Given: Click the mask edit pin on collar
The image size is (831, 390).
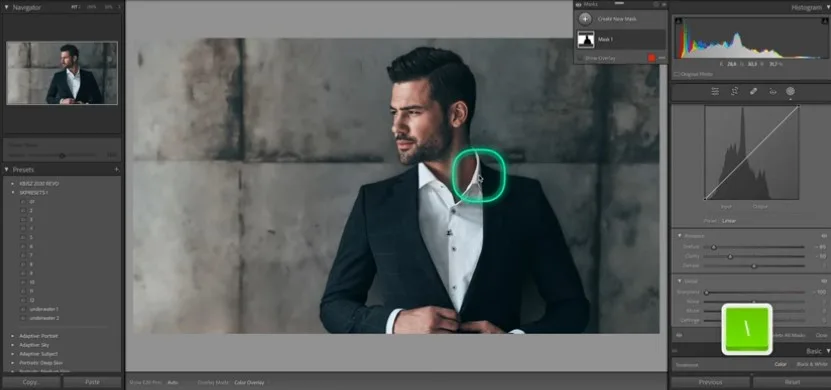Looking at the screenshot, I should click(x=480, y=179).
